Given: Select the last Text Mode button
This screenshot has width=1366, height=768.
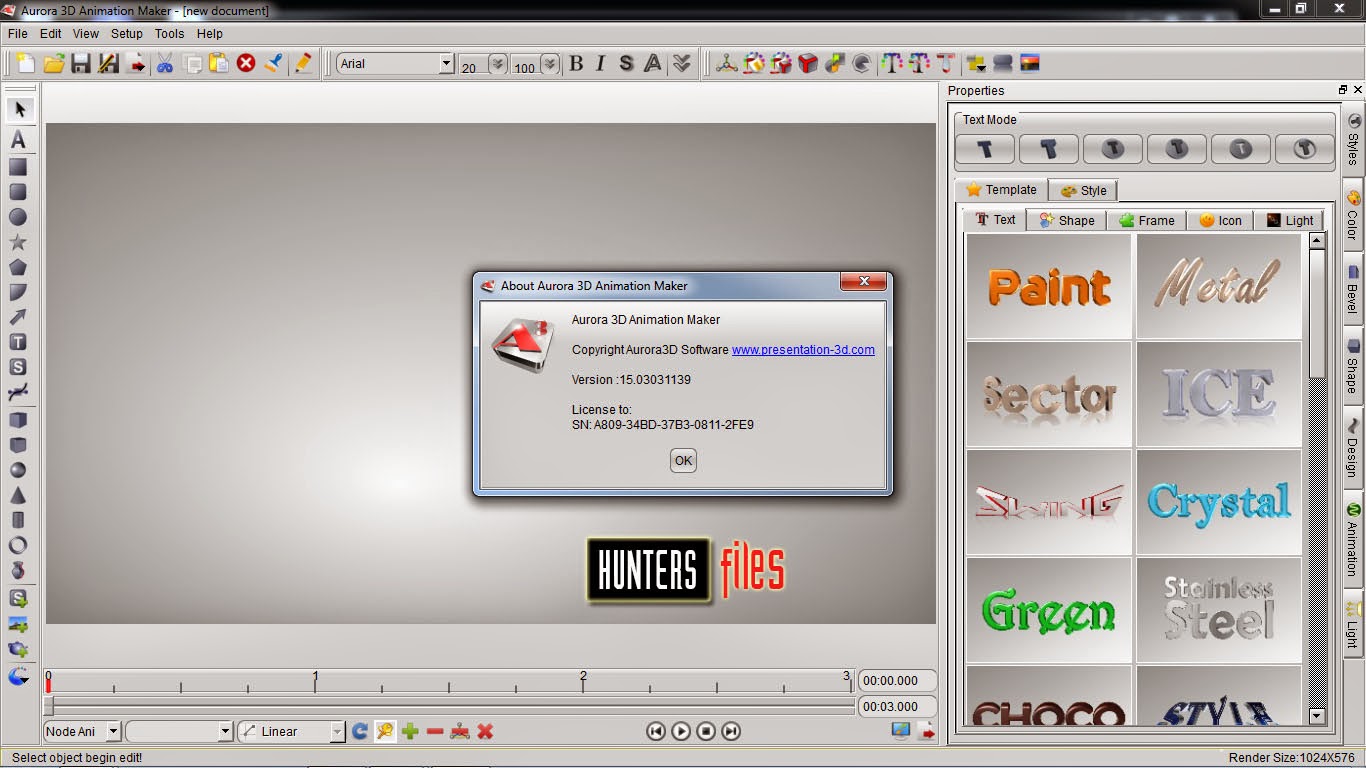Looking at the screenshot, I should click(1305, 149).
